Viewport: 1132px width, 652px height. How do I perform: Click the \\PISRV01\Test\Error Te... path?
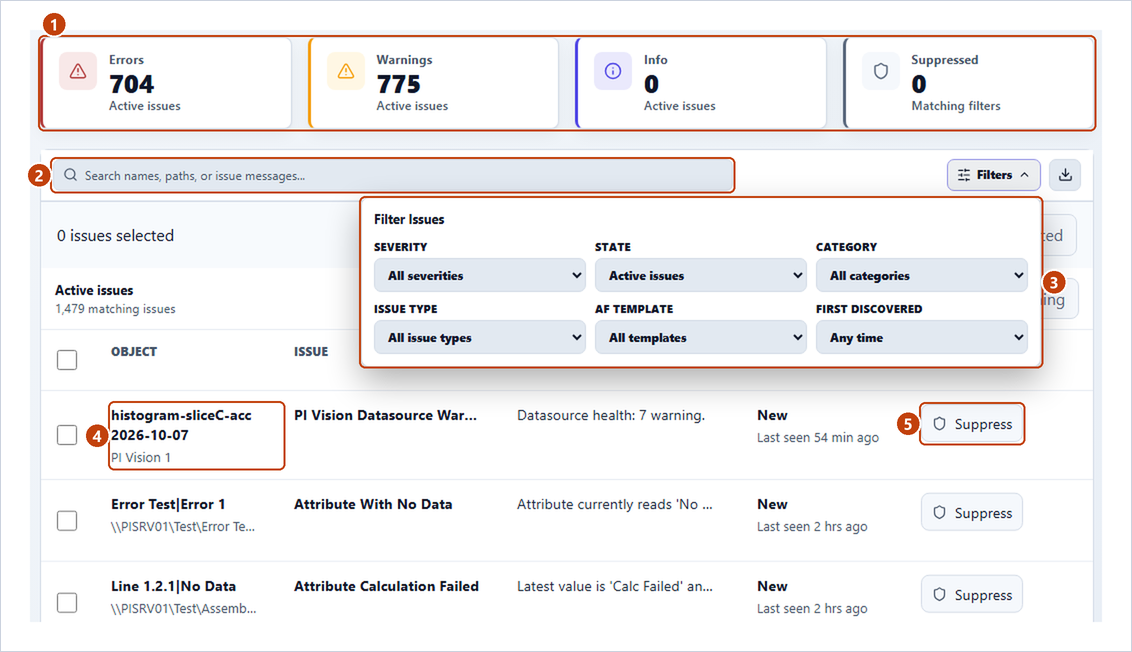coord(183,526)
